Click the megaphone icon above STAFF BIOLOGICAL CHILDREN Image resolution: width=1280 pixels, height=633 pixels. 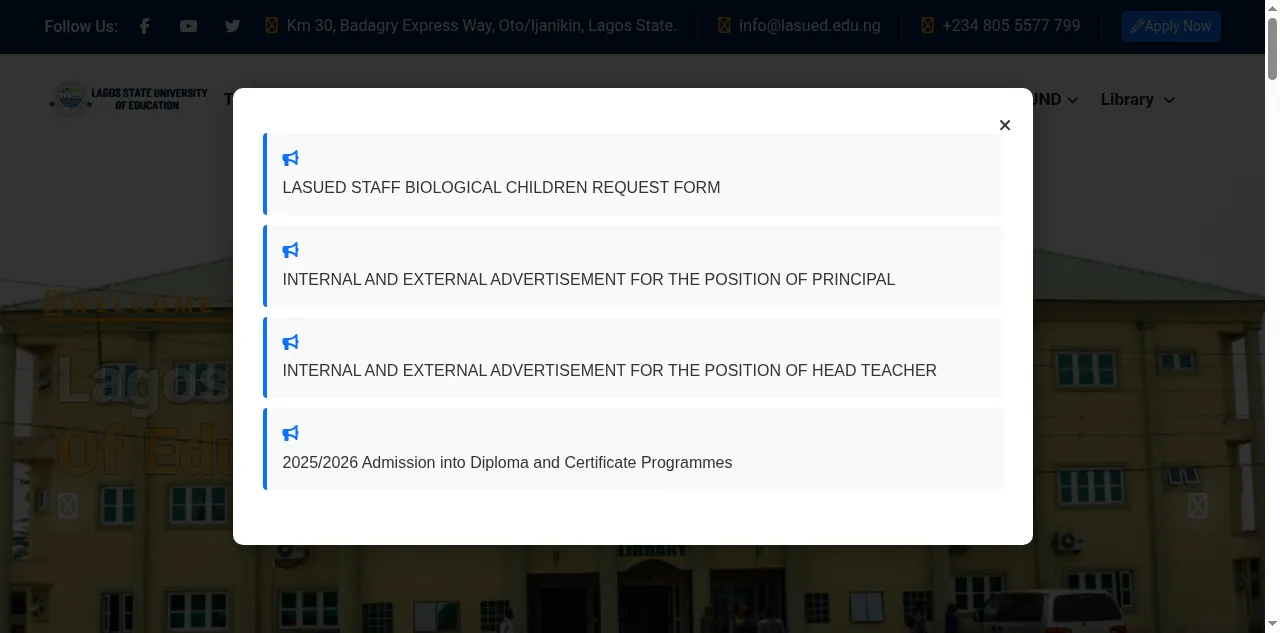pos(291,158)
